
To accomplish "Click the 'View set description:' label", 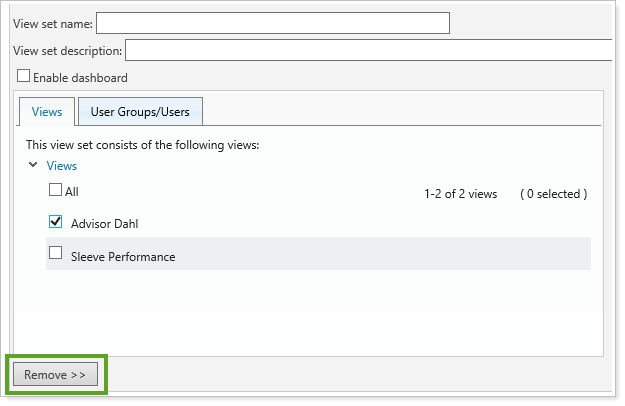I will pyautogui.click(x=67, y=51).
